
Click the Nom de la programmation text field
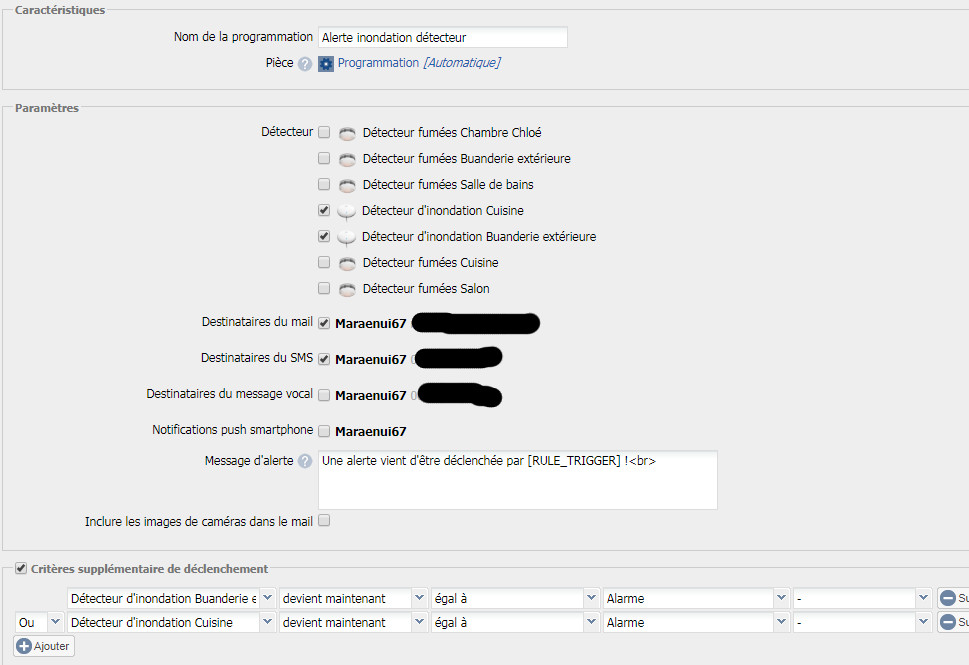click(x=442, y=37)
